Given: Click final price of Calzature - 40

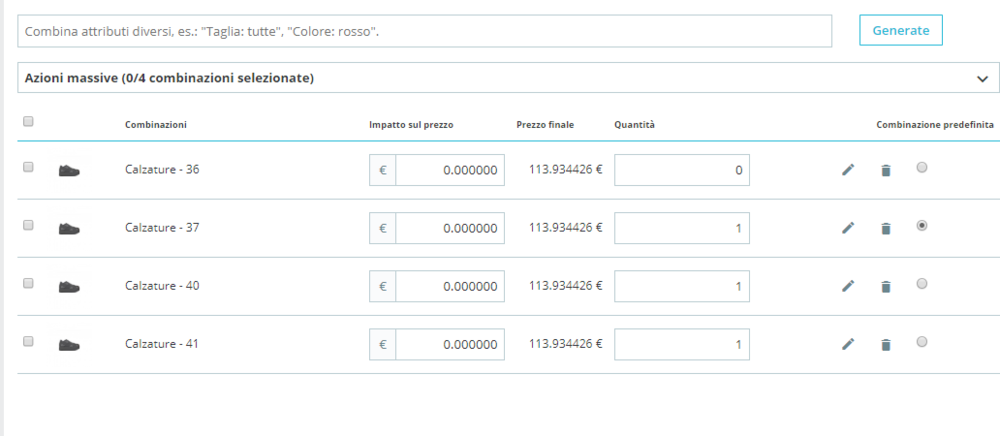Looking at the screenshot, I should point(566,286).
